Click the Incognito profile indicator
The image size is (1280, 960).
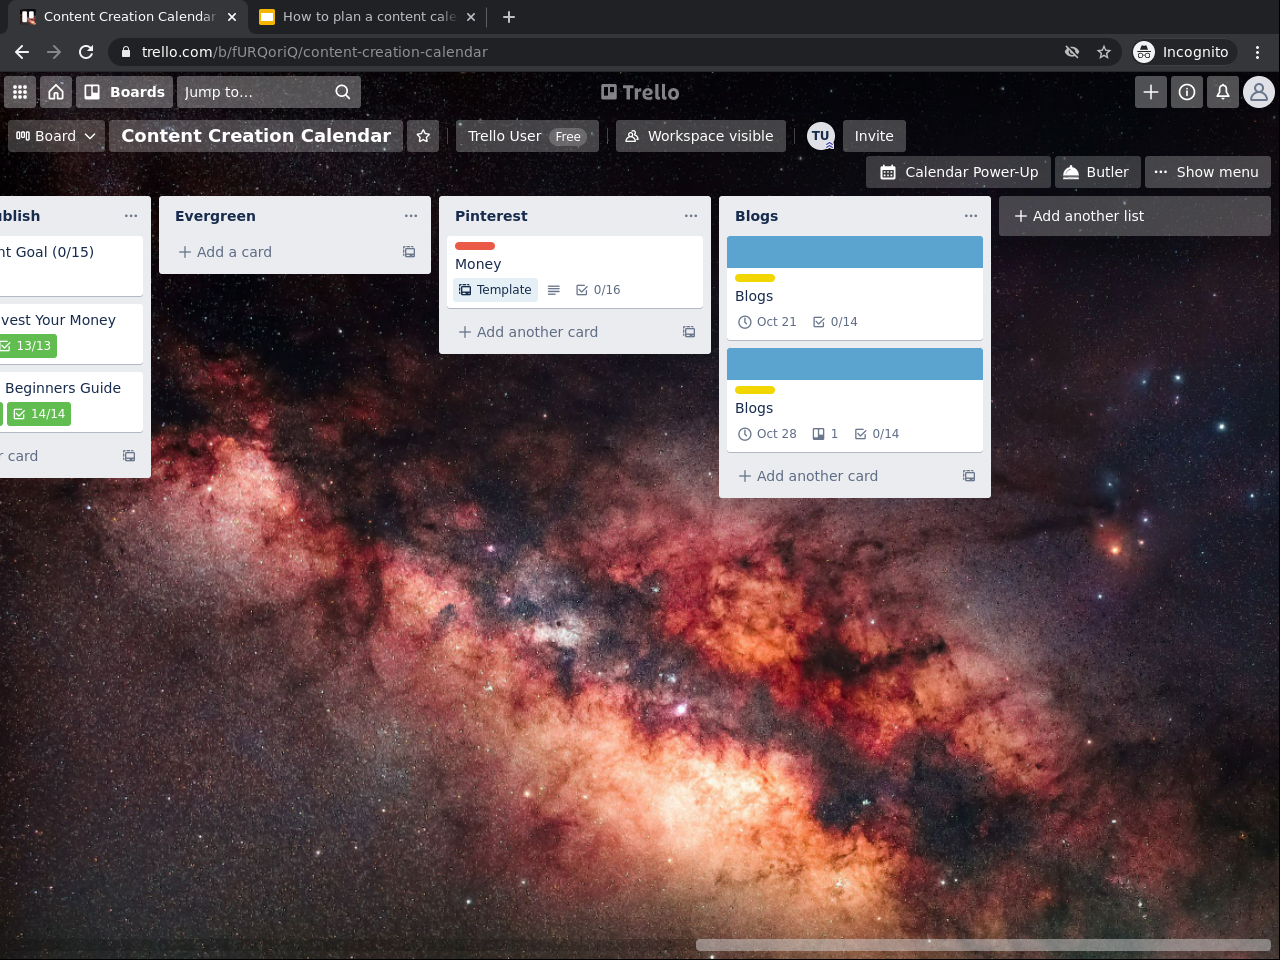pyautogui.click(x=1183, y=52)
